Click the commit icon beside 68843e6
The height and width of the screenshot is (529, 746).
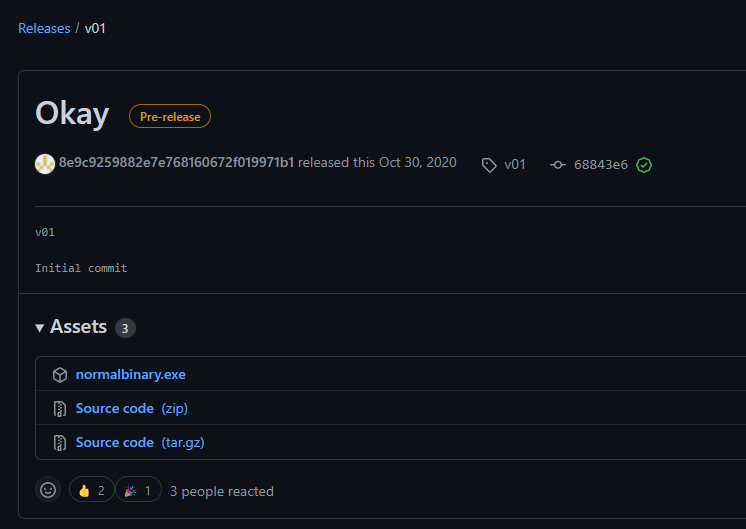point(558,165)
